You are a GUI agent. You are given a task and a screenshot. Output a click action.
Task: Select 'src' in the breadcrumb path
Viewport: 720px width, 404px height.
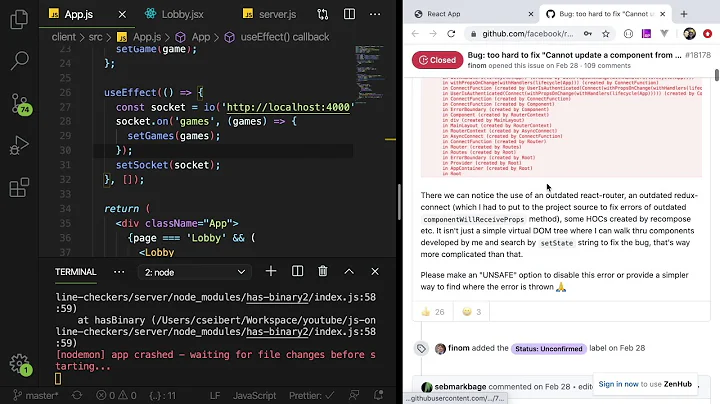pyautogui.click(x=96, y=37)
